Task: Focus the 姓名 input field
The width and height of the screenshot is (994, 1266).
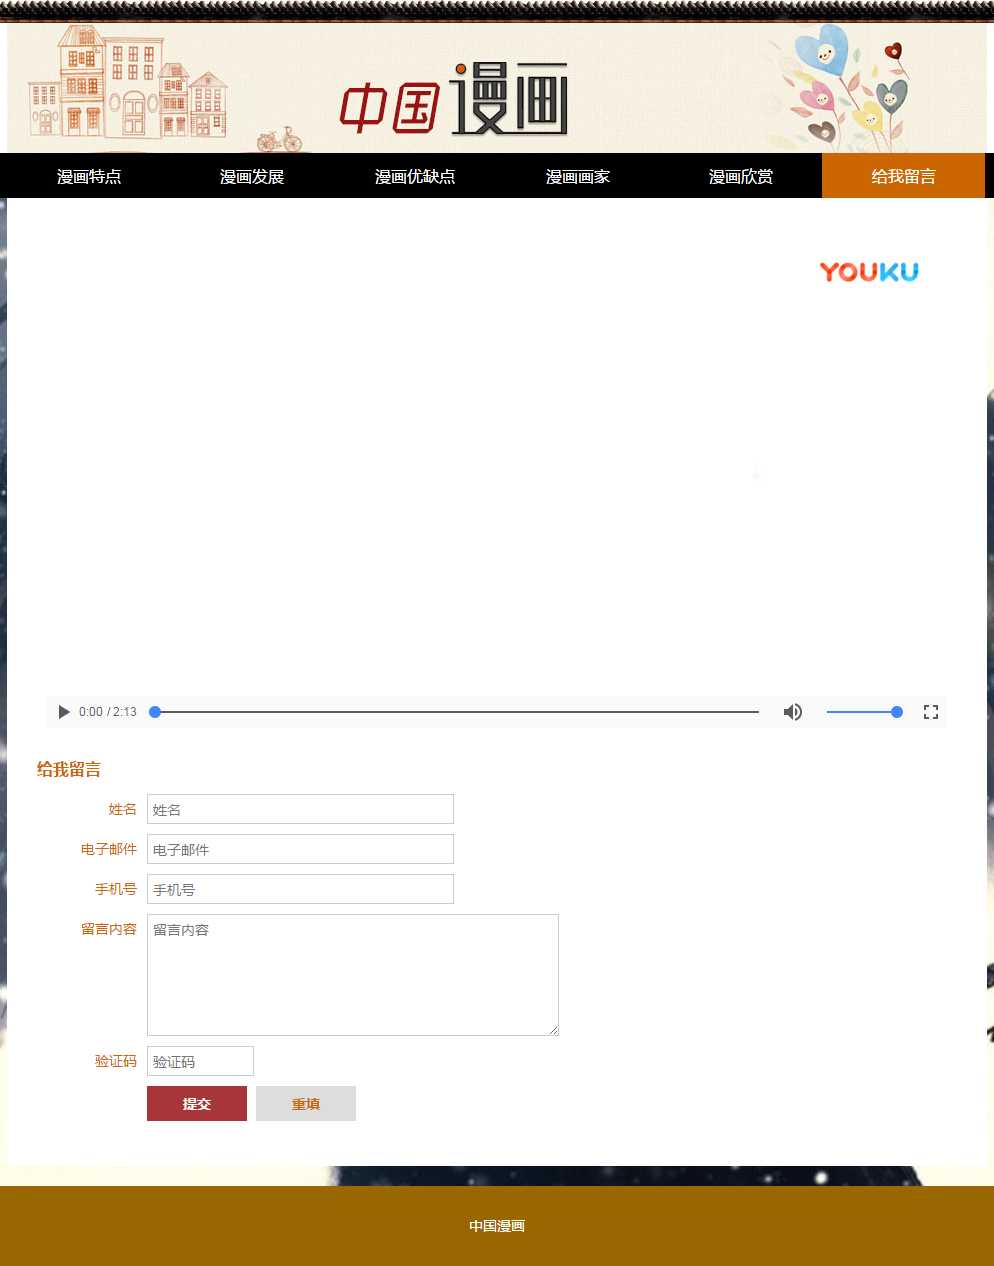Action: tap(300, 809)
